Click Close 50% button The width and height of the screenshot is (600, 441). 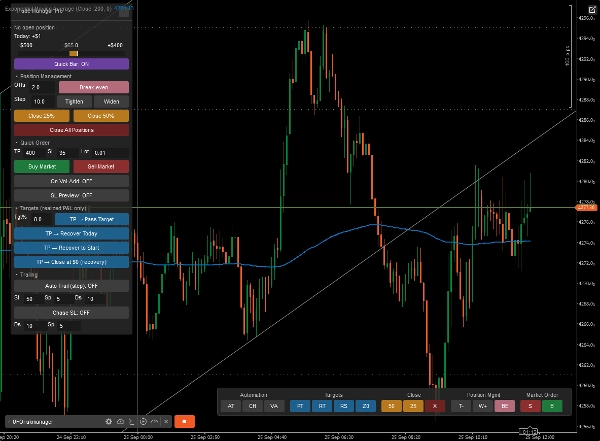(x=101, y=116)
